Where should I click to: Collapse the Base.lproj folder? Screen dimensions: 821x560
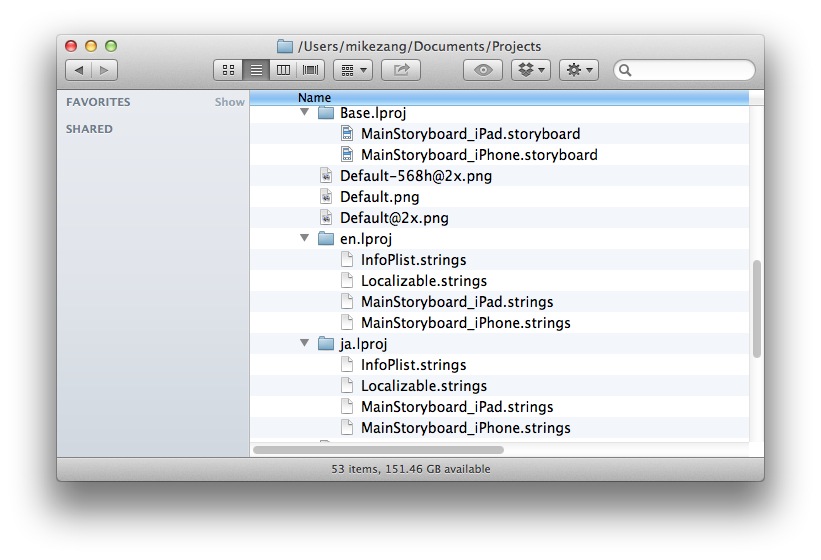coord(304,112)
